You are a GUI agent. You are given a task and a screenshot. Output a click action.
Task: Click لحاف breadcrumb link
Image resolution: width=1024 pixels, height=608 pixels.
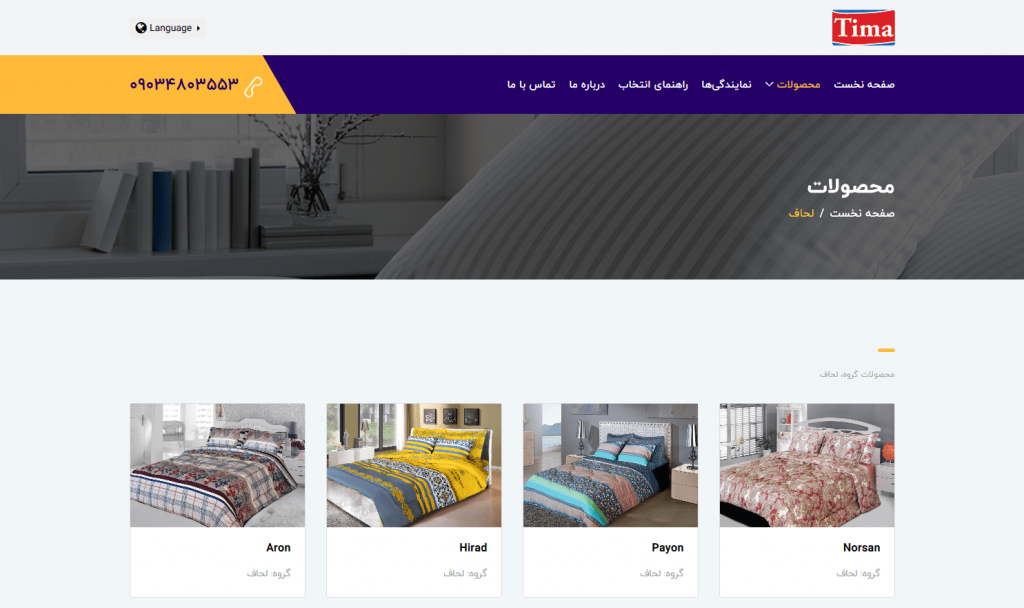pos(801,213)
